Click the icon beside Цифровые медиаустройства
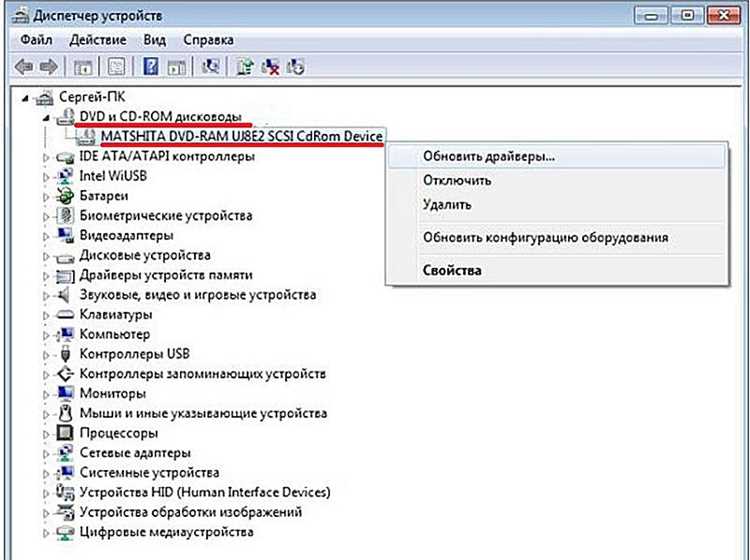This screenshot has height=560, width=750. click(x=65, y=532)
